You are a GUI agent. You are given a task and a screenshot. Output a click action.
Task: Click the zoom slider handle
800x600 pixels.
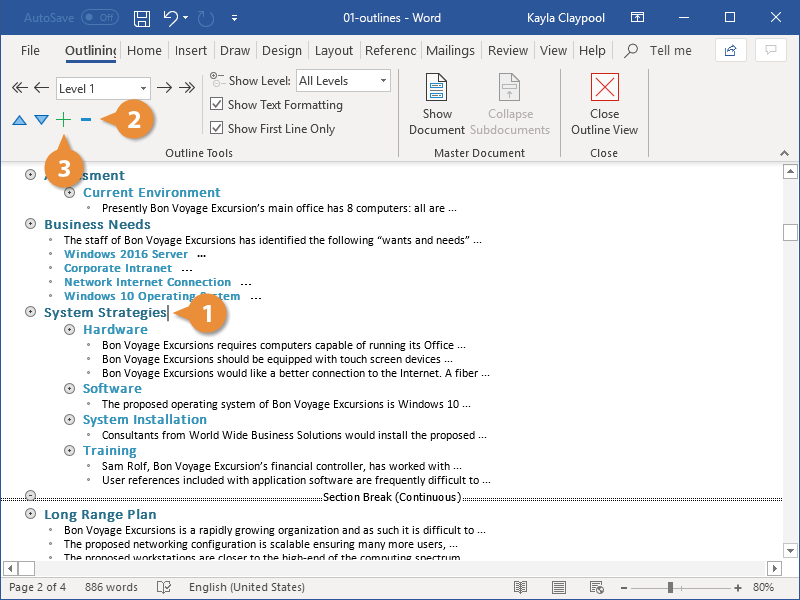(670, 588)
